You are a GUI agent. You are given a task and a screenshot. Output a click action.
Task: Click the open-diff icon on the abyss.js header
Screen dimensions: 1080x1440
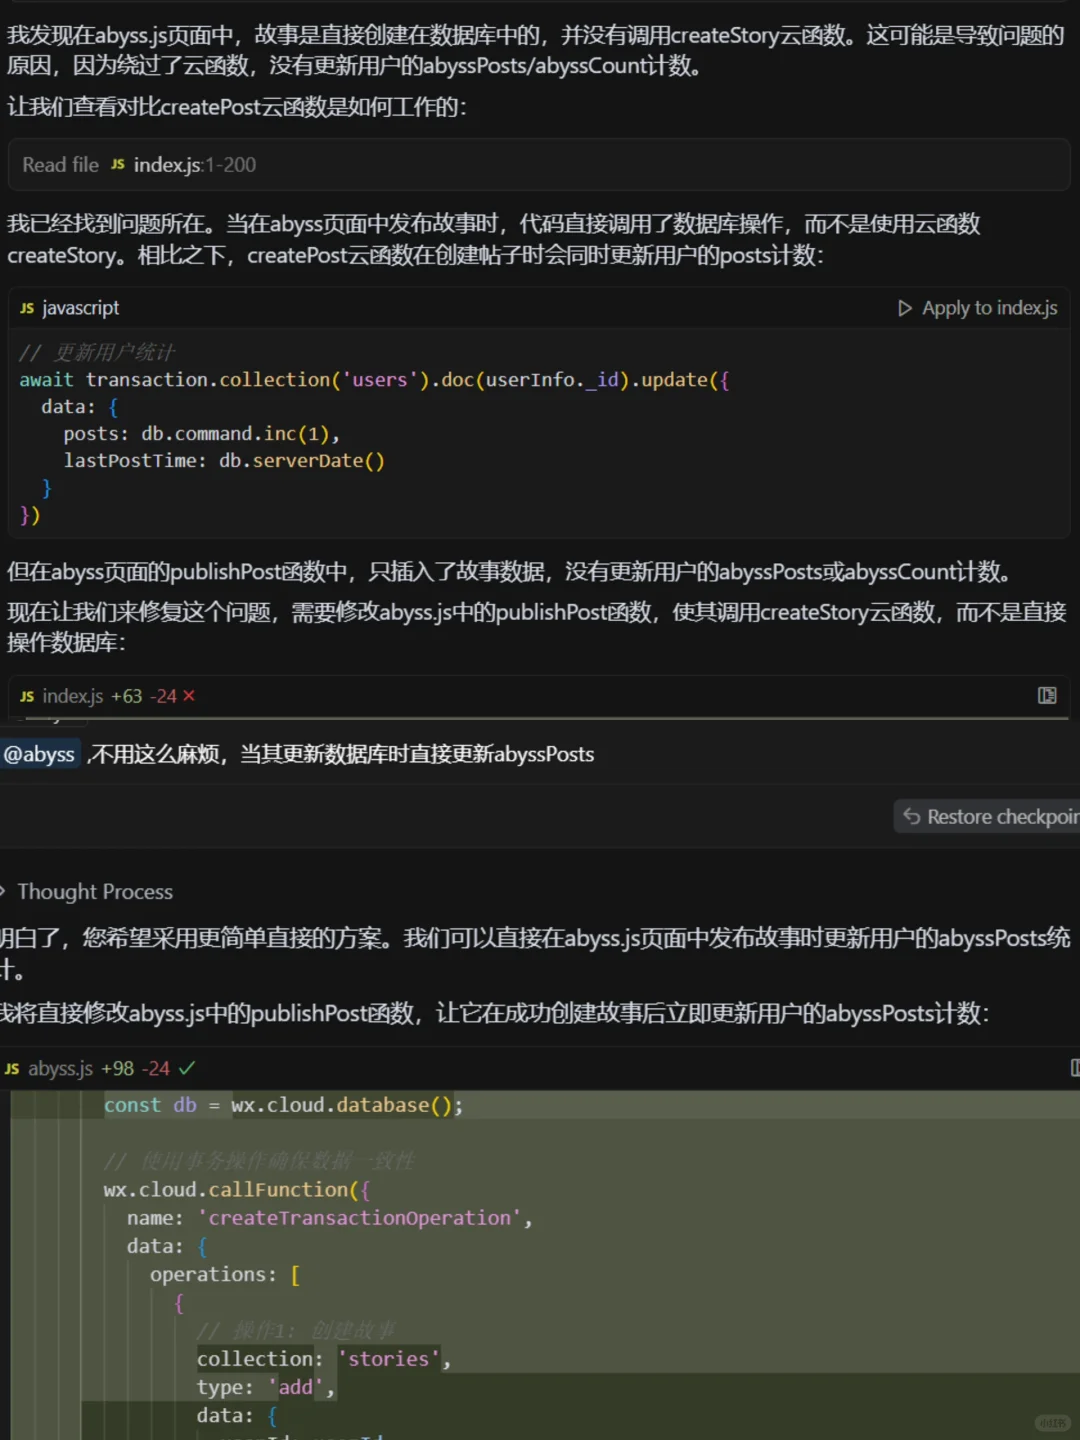(x=1075, y=1068)
